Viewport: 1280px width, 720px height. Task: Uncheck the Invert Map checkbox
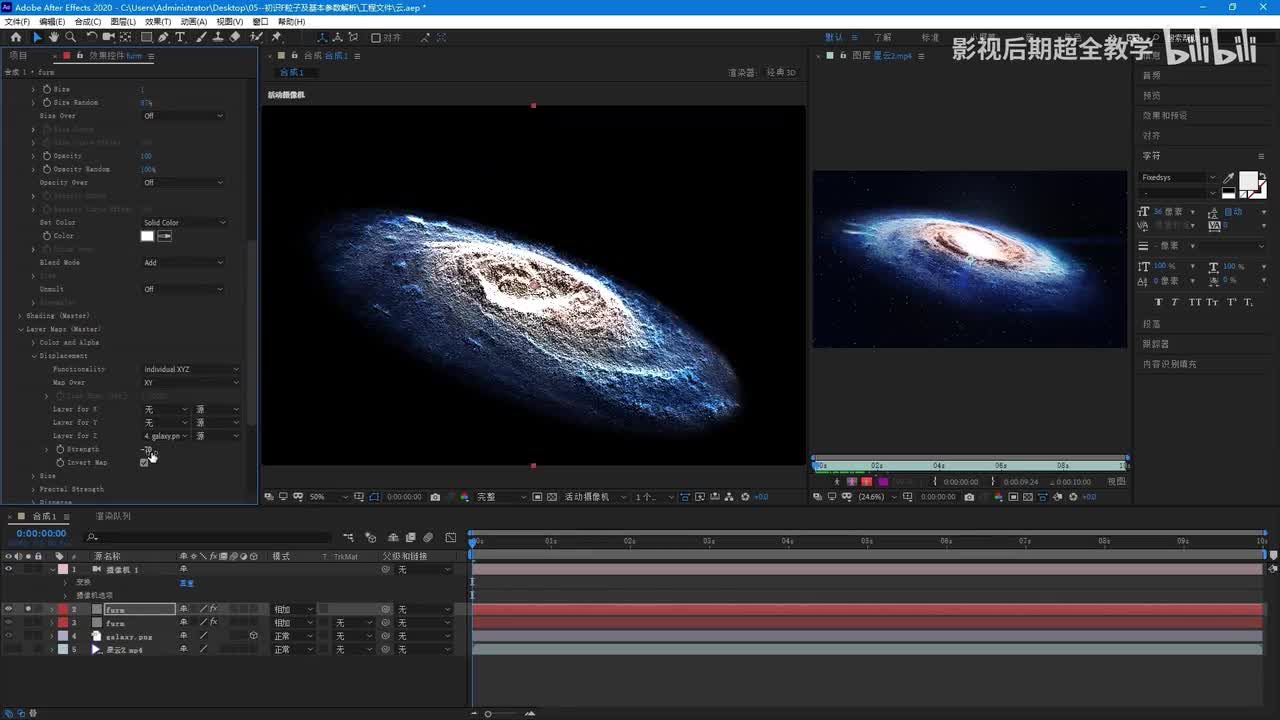click(x=144, y=462)
